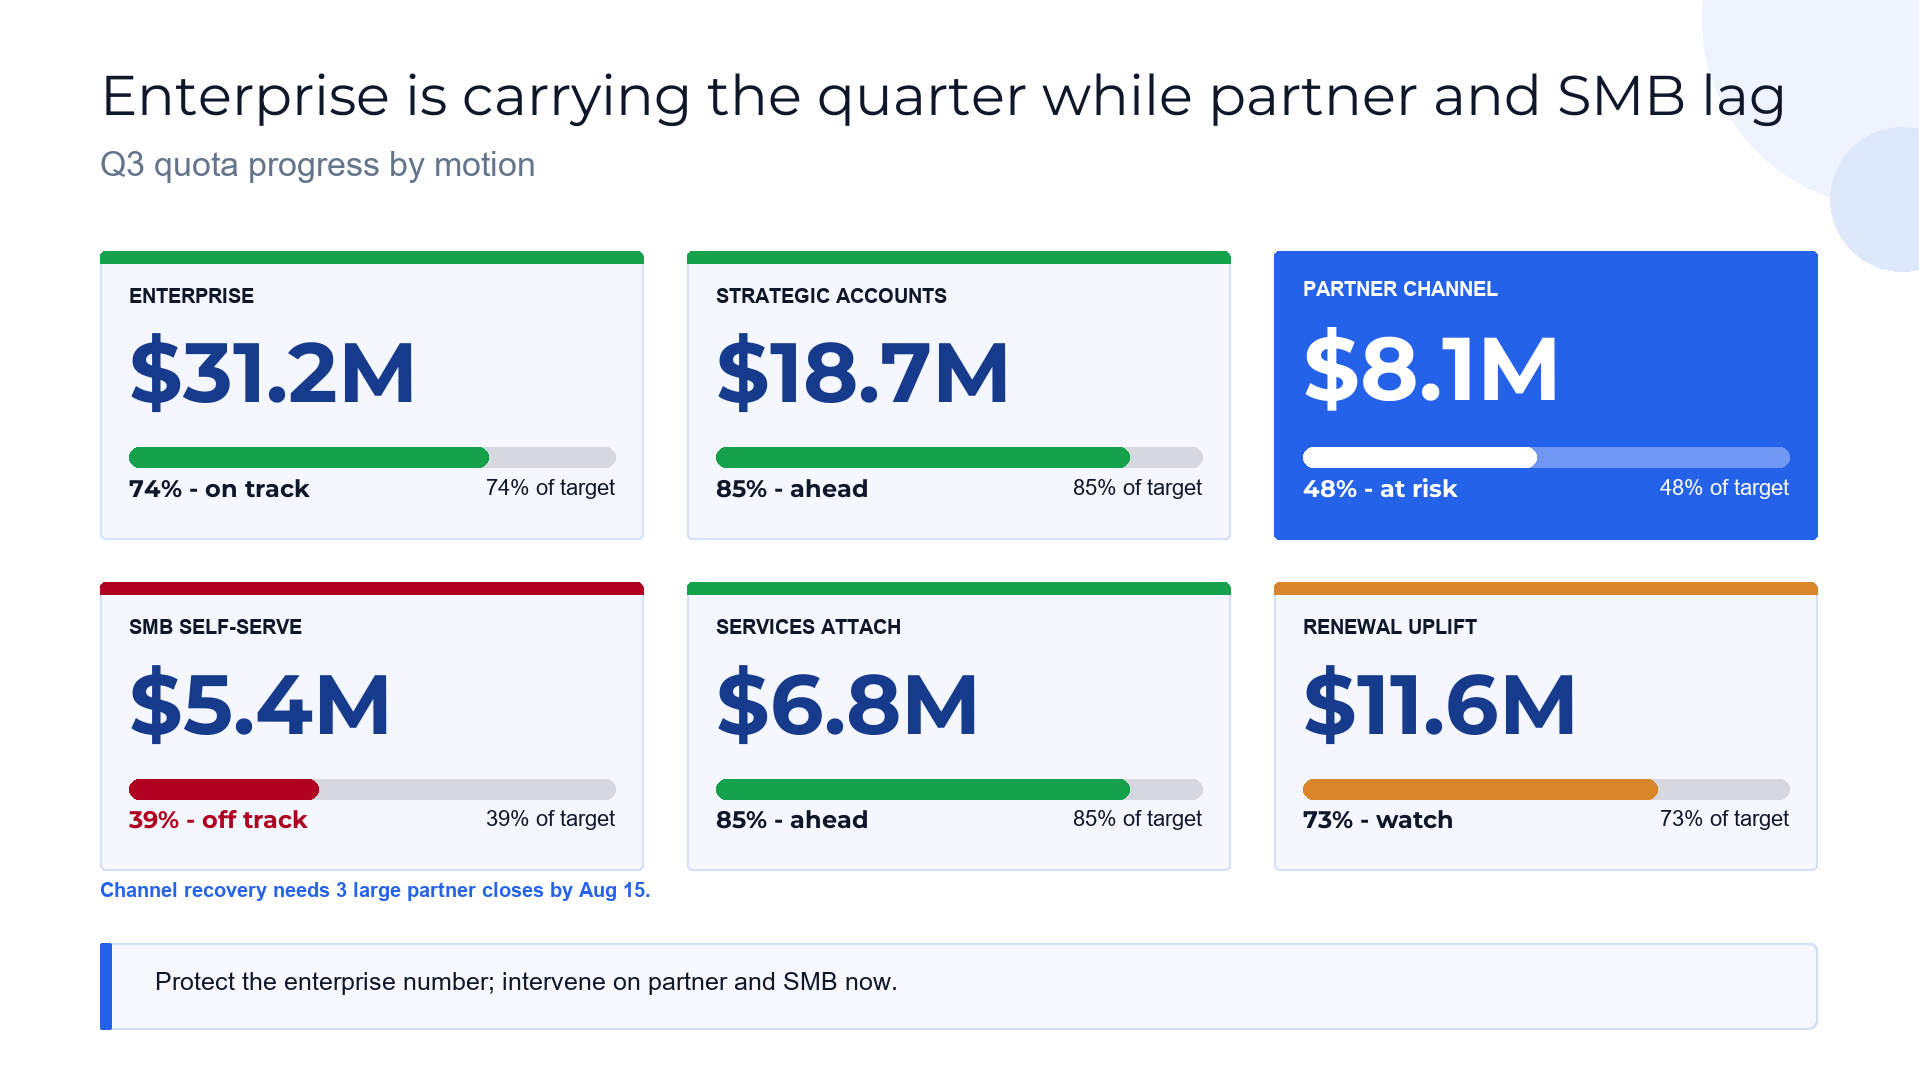This screenshot has width=1919, height=1080.
Task: Click the white Partner Channel progress bar
Action: (1546, 457)
